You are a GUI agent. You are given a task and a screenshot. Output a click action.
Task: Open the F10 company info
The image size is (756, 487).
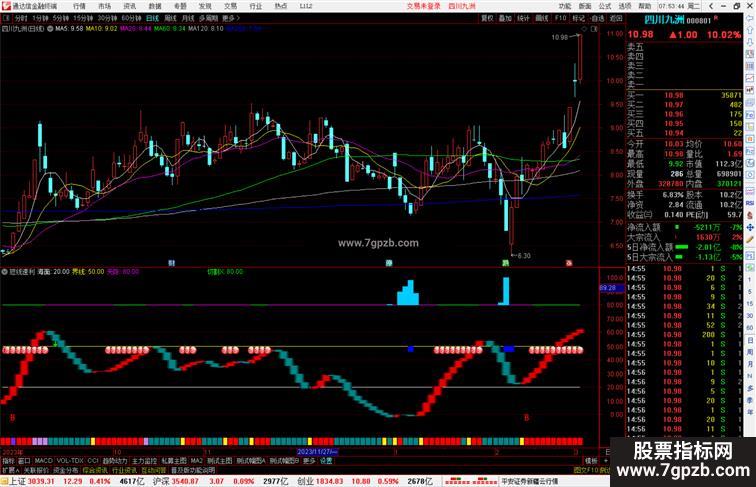click(x=560, y=18)
